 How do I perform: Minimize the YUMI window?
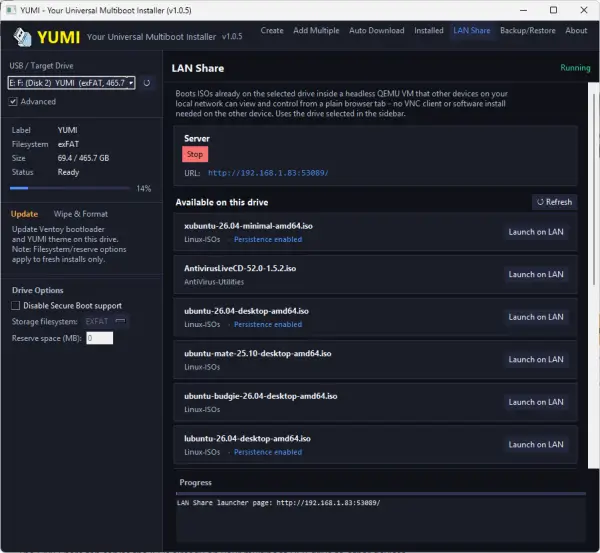[523, 10]
